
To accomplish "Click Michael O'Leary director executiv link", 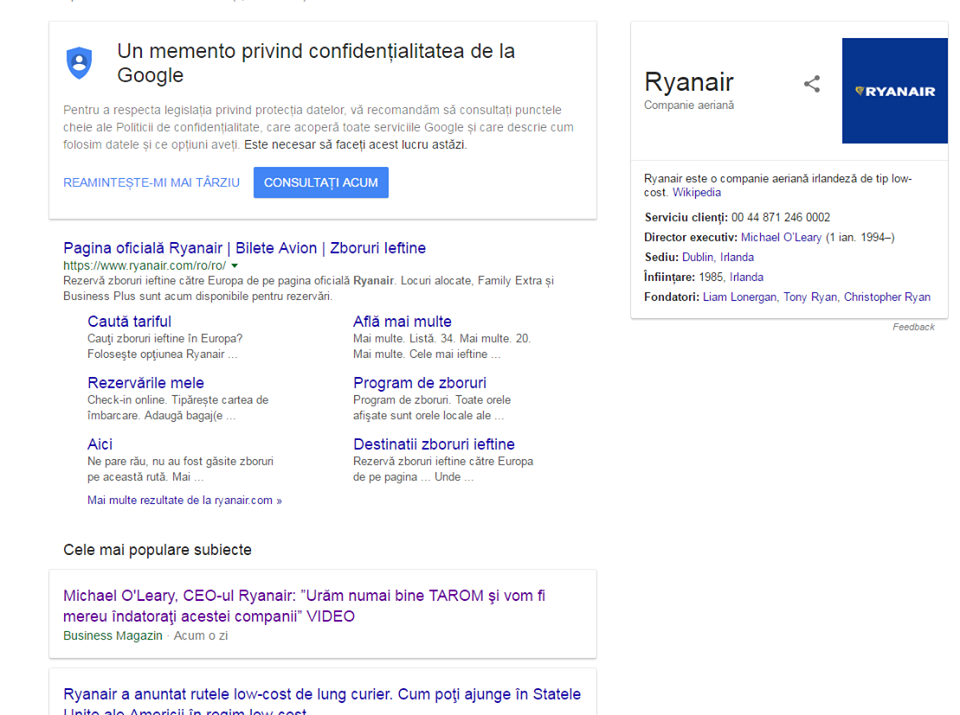I will click(781, 237).
